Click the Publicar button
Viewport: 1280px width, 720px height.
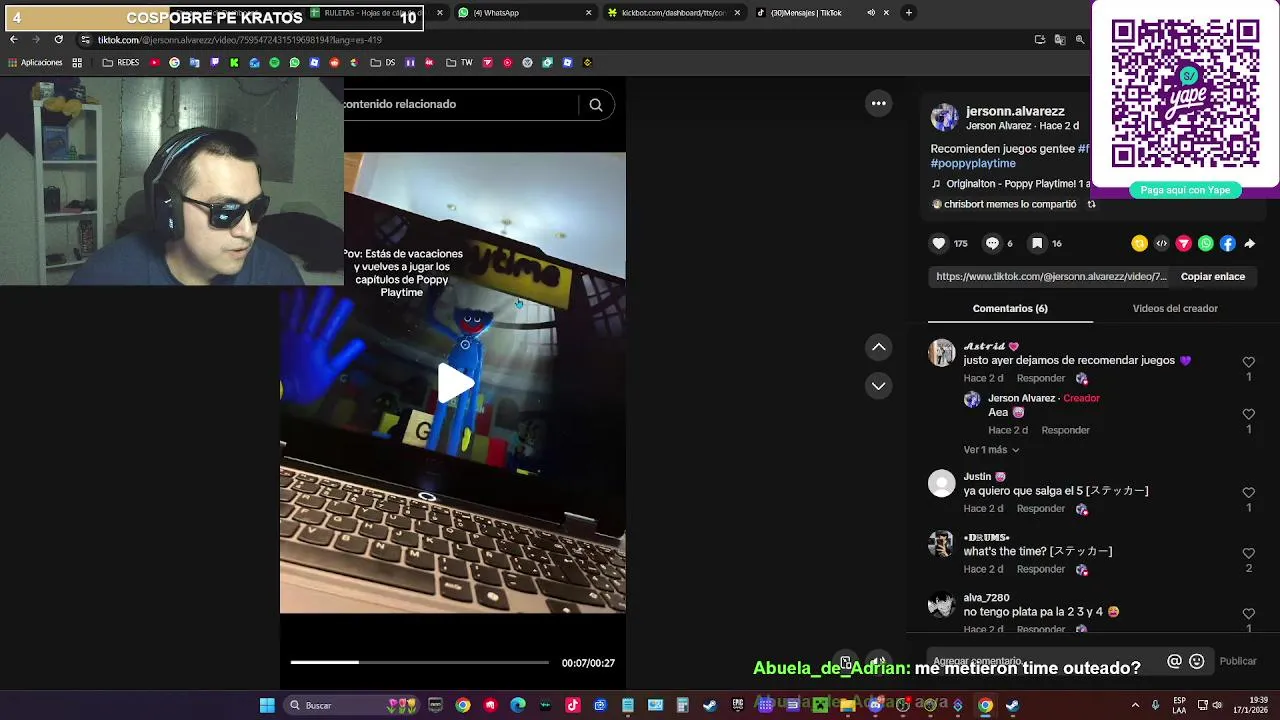pos(1238,661)
